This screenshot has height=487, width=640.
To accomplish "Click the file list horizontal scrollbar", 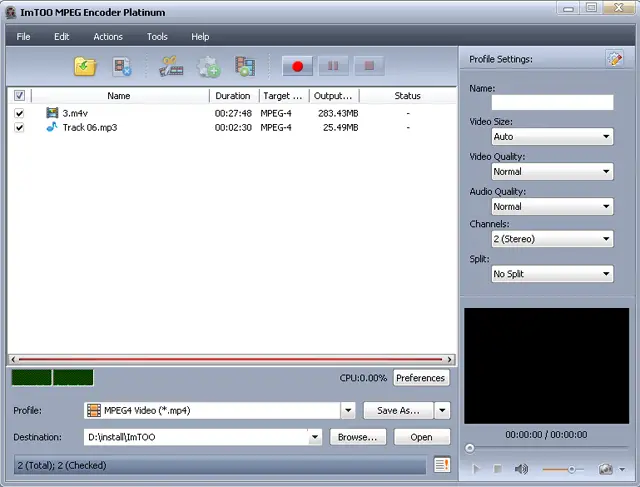I will pos(231,359).
